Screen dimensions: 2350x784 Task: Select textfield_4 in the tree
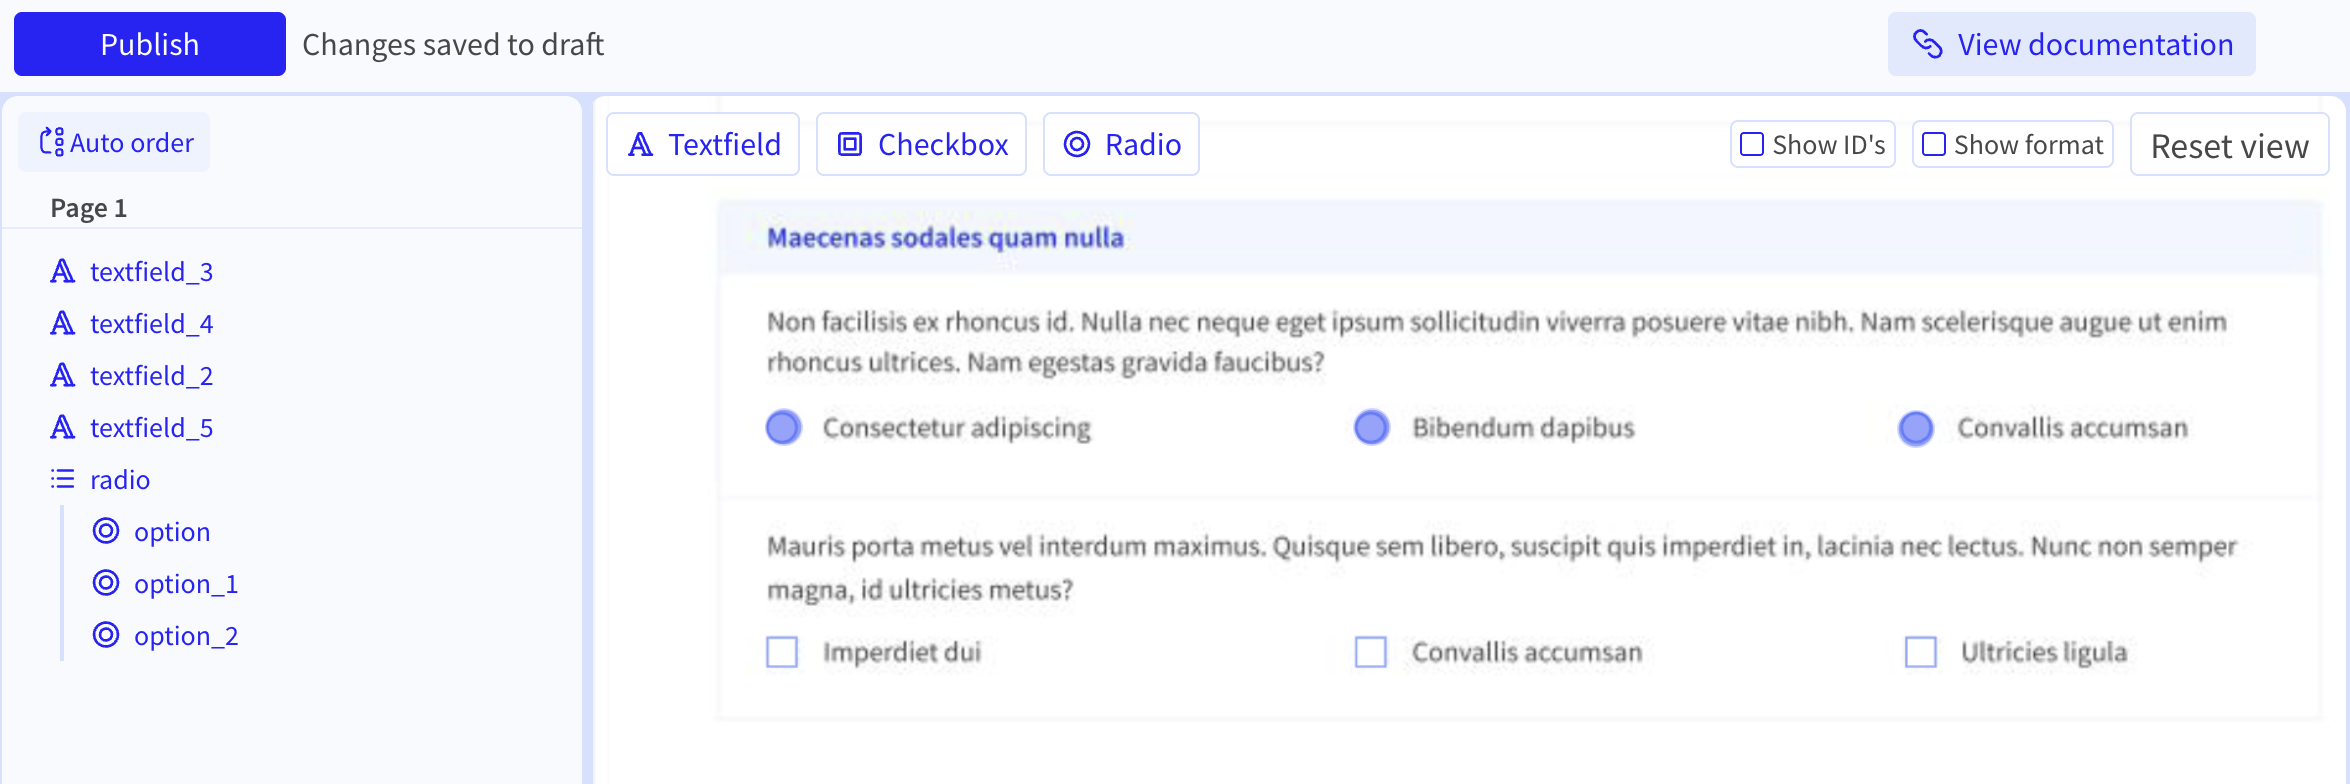(x=151, y=324)
